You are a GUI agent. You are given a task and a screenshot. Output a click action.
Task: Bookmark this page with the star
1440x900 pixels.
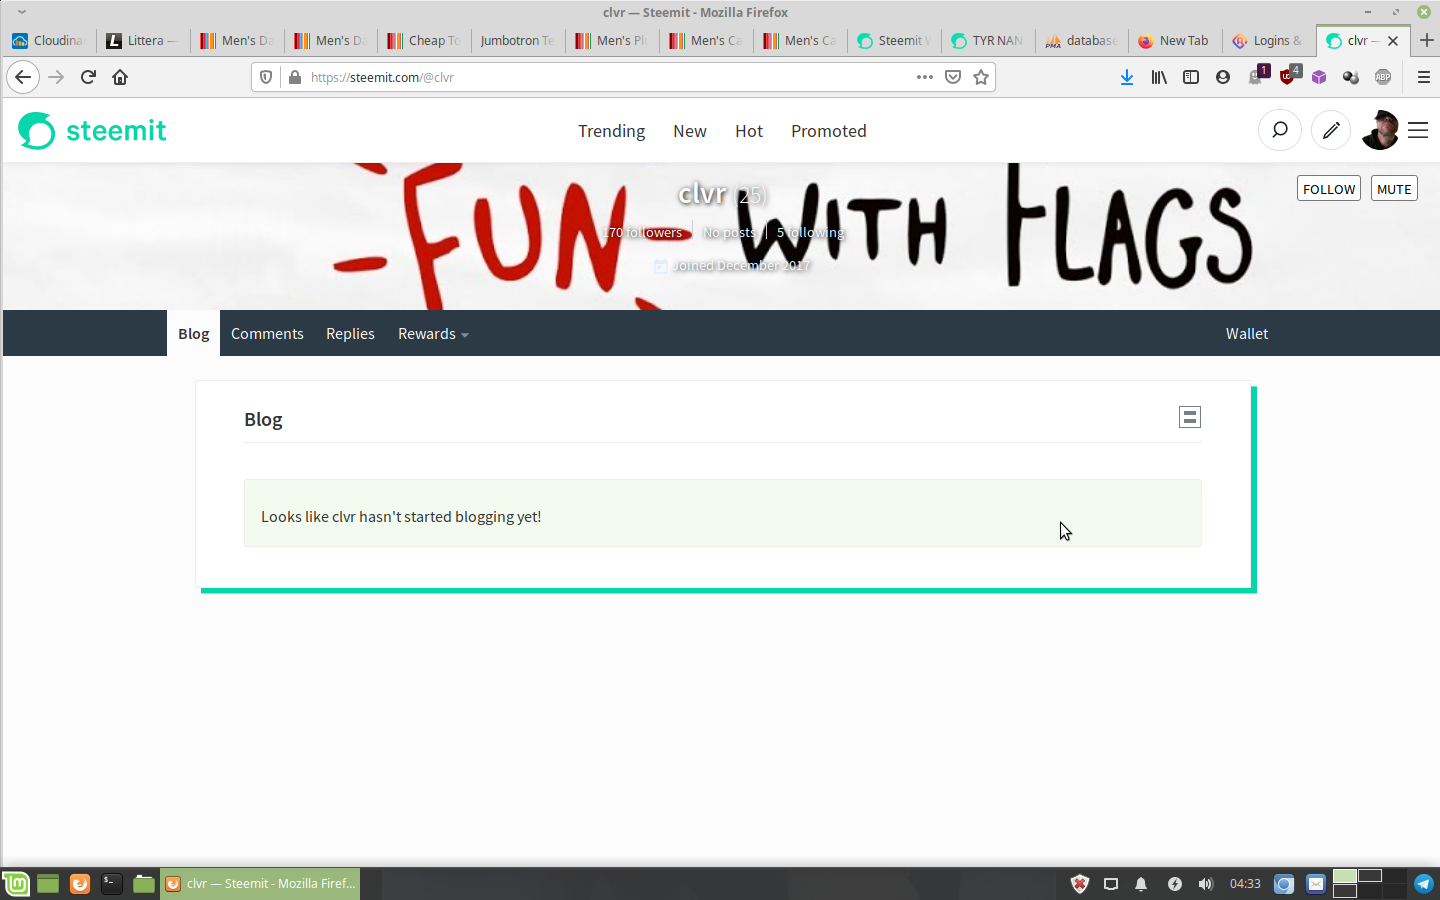pos(981,77)
